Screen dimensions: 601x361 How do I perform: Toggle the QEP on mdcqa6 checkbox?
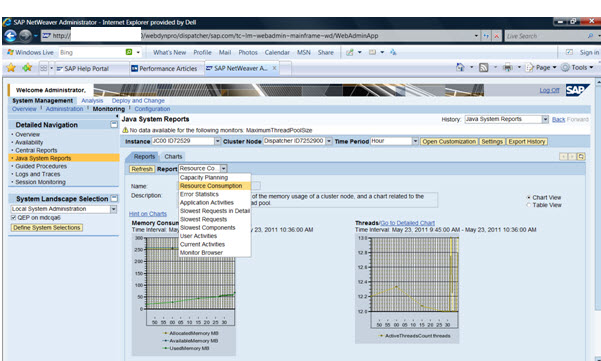coord(13,218)
